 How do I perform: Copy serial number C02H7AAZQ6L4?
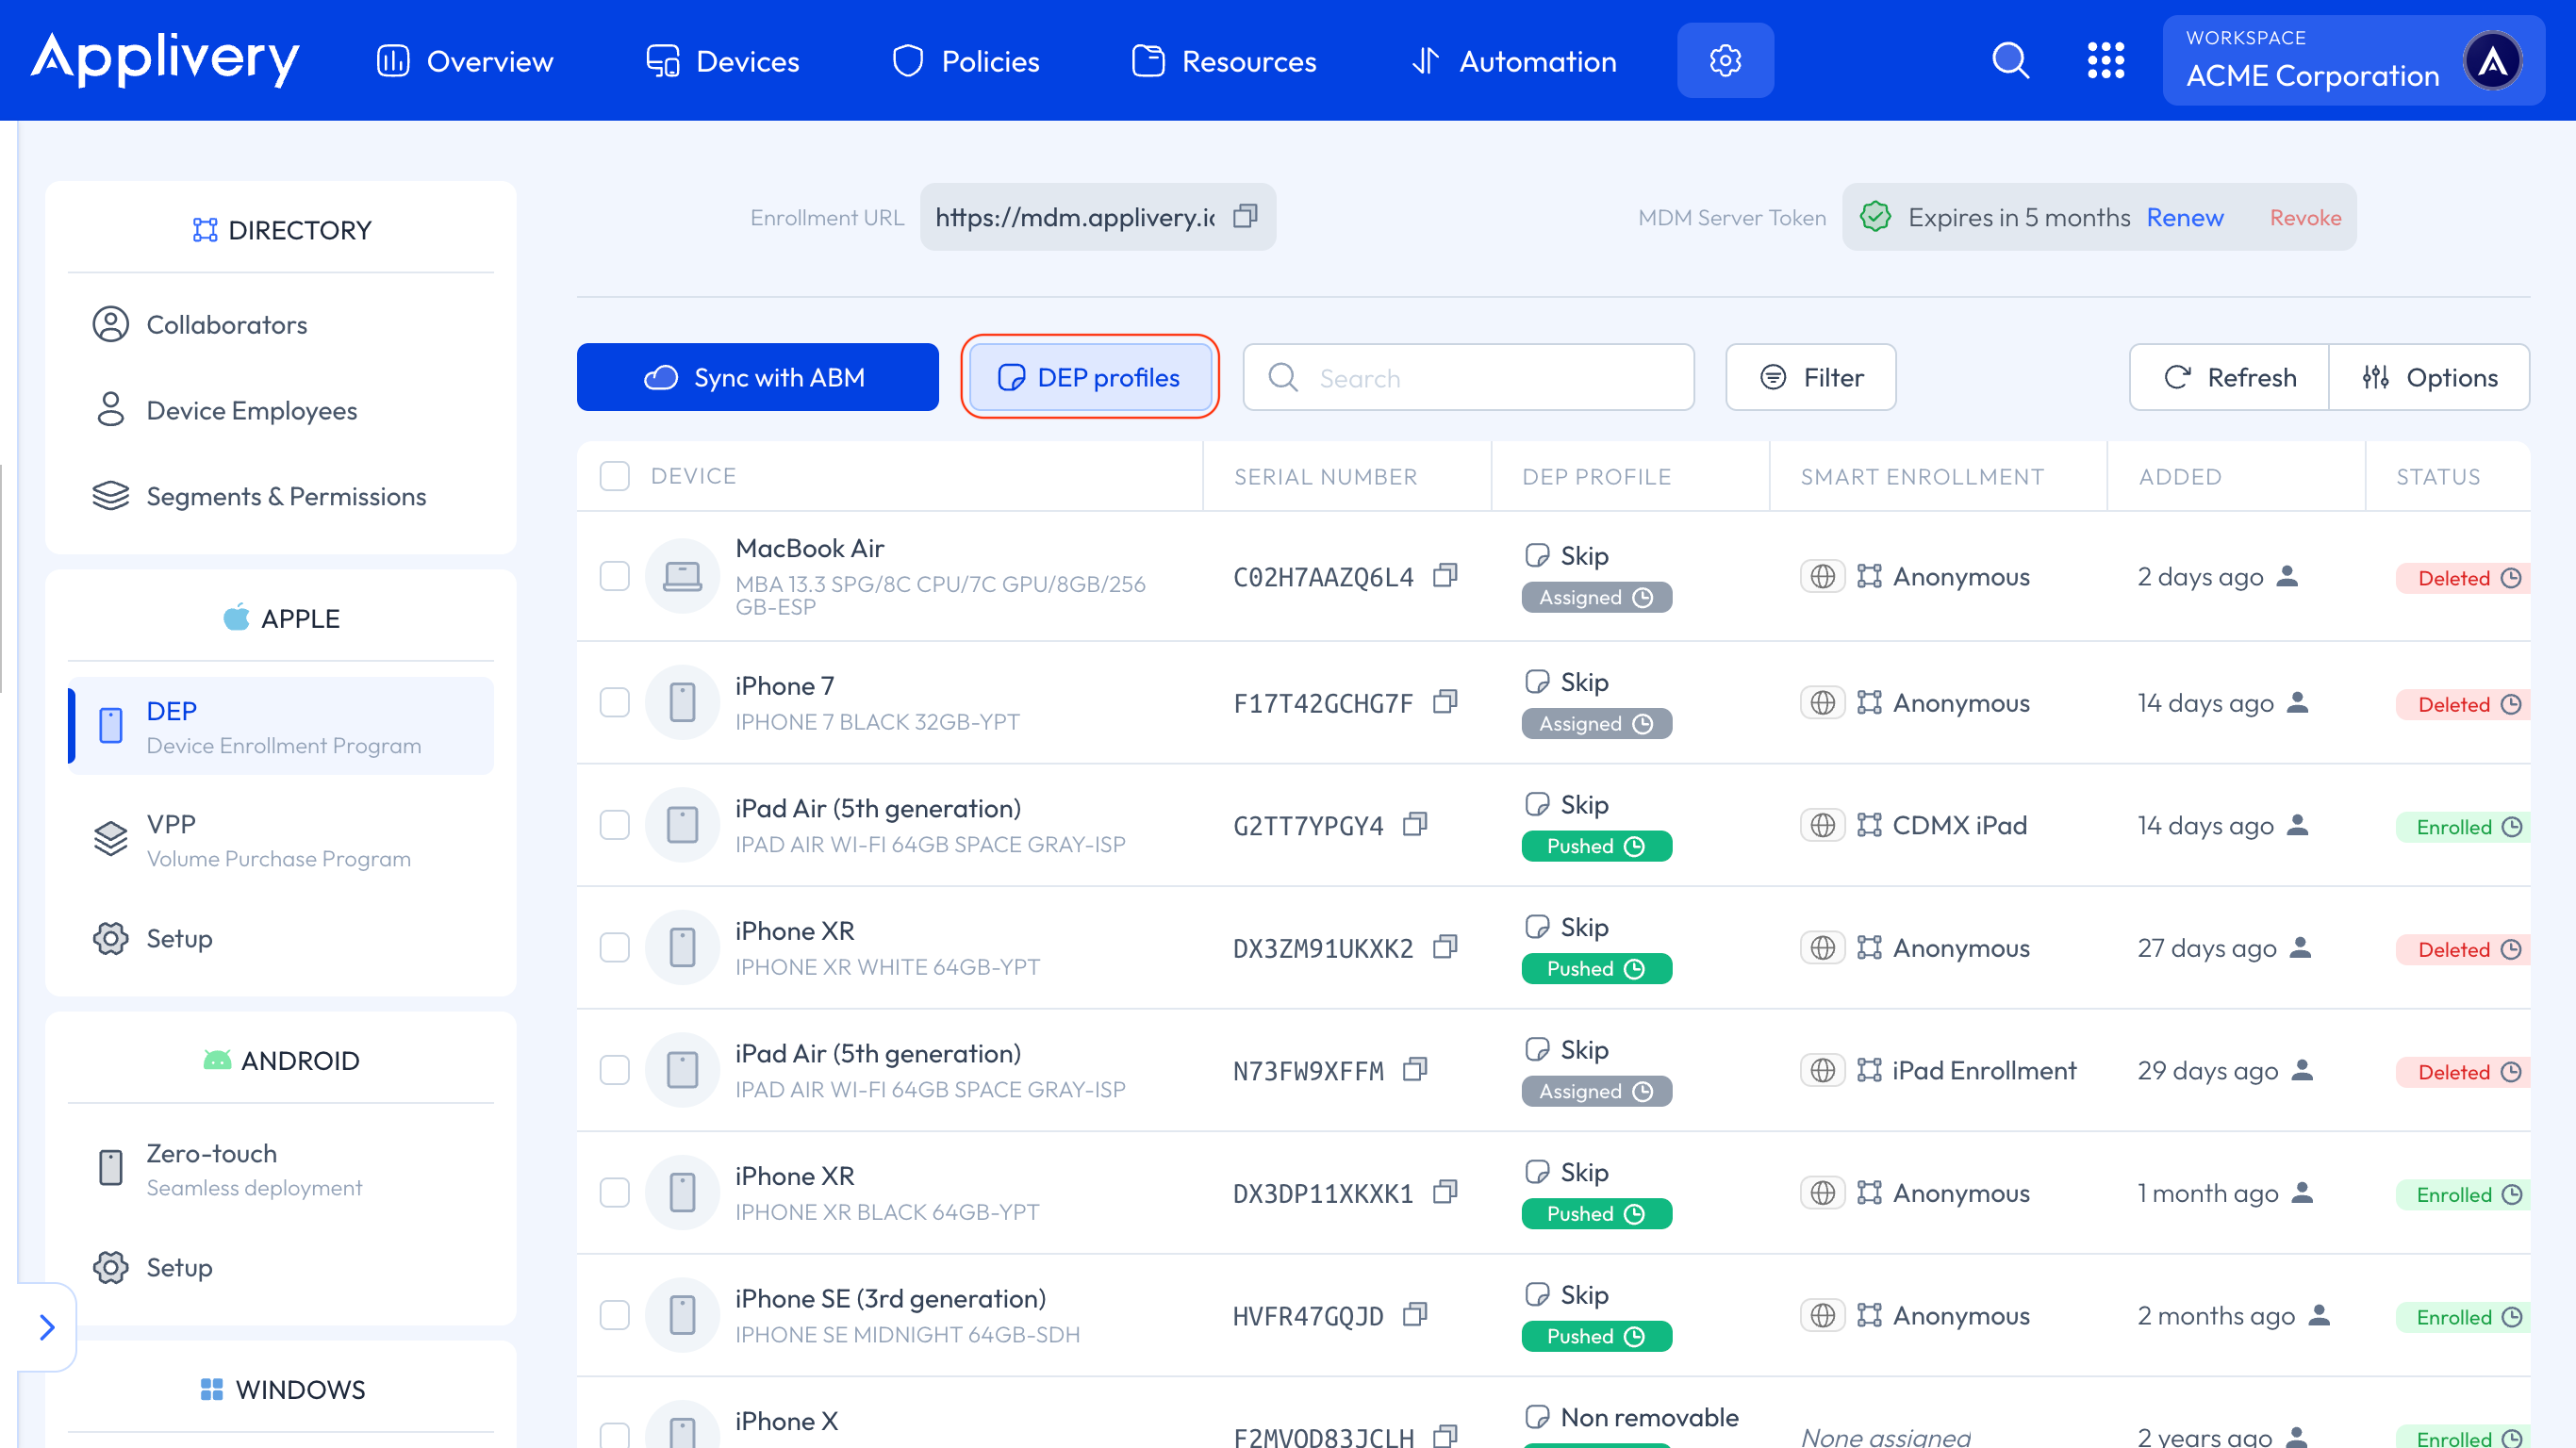pyautogui.click(x=1445, y=576)
